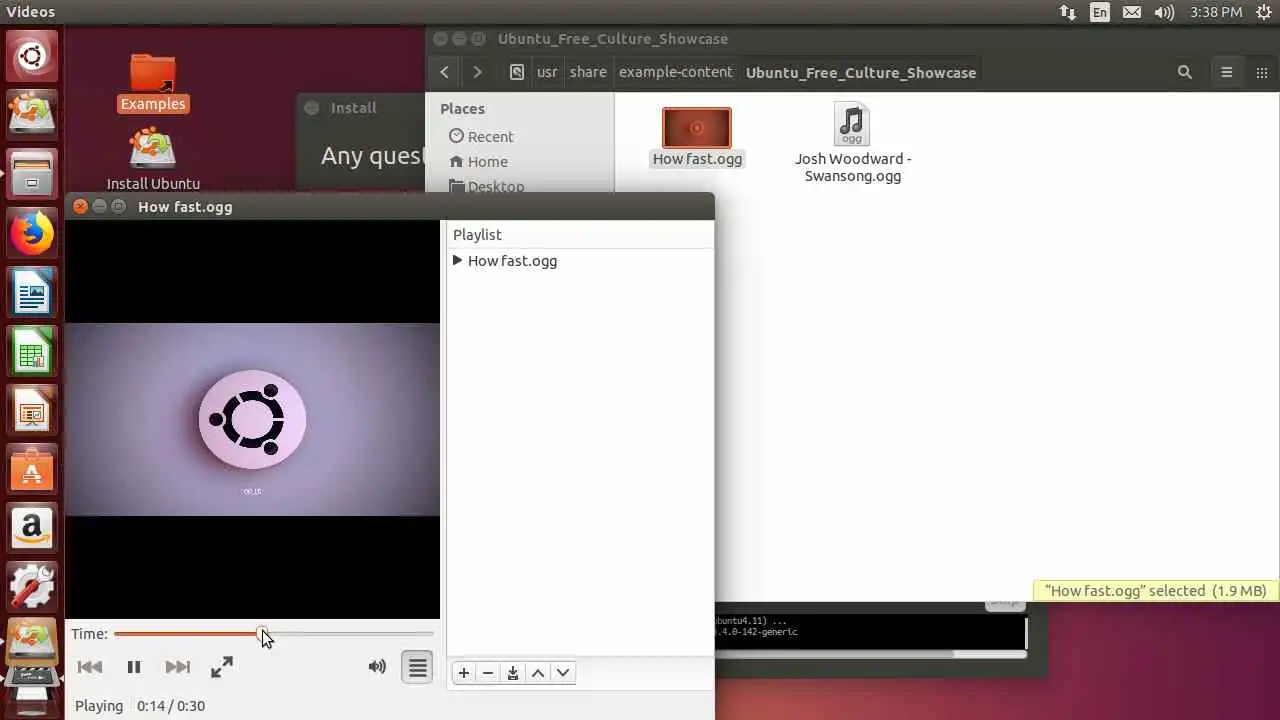Pause the video playback
This screenshot has height=720, width=1280.
coord(134,667)
